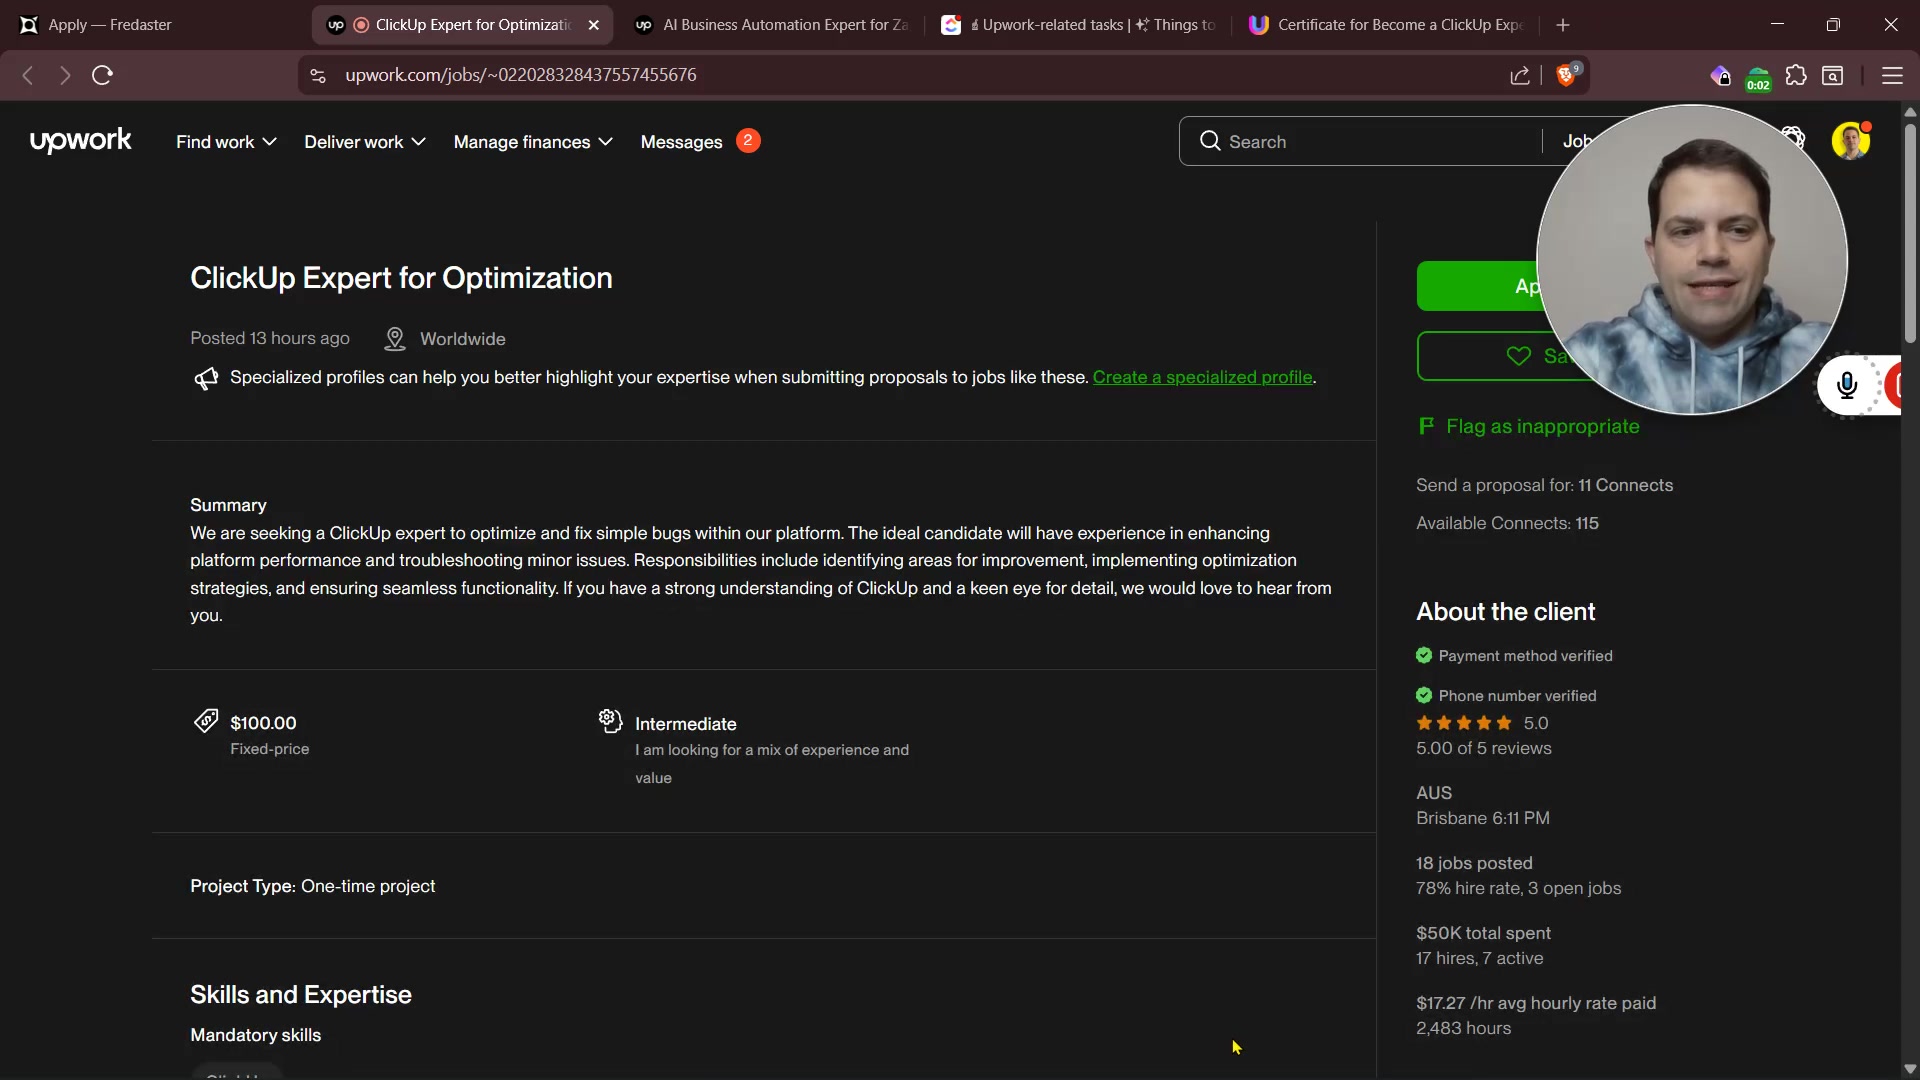
Task: Open the Brave hamburger menu
Action: (x=1891, y=75)
